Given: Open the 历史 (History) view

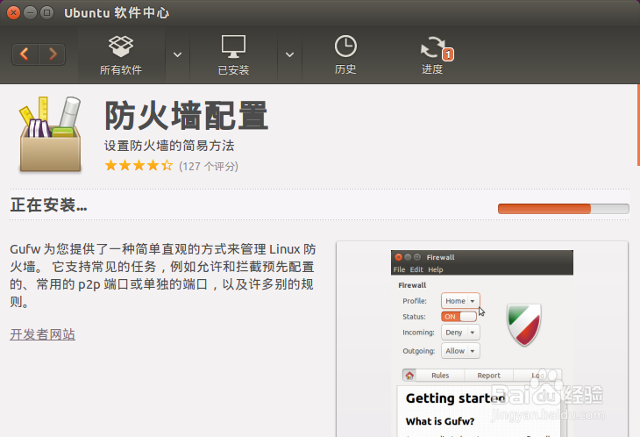Looking at the screenshot, I should [x=345, y=55].
